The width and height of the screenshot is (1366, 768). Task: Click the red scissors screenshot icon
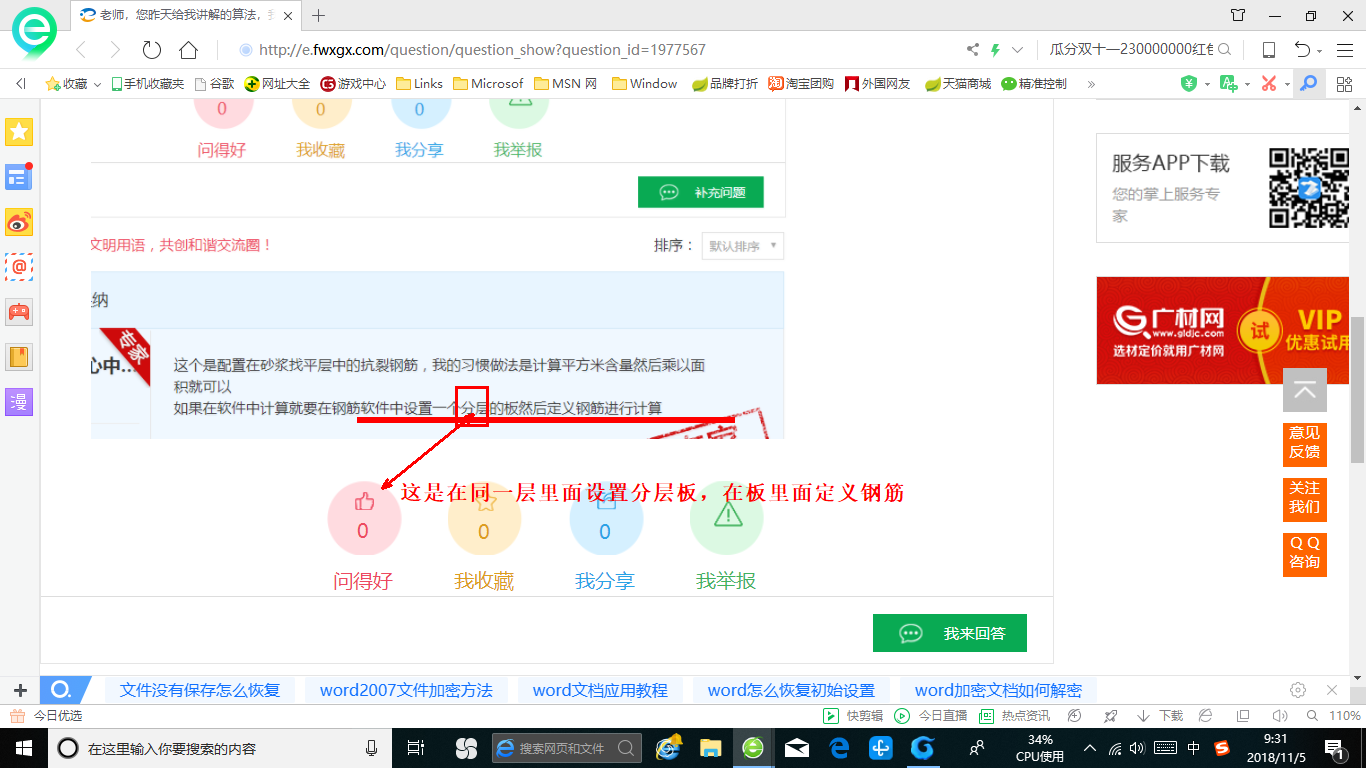pos(1269,84)
